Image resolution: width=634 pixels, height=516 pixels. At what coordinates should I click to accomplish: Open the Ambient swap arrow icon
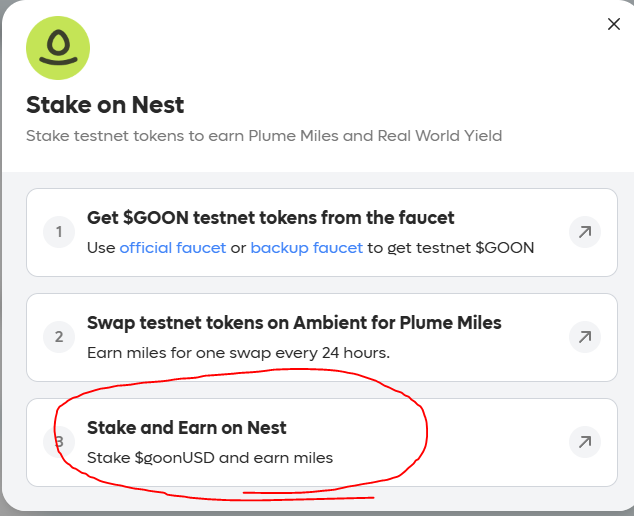[x=584, y=337]
